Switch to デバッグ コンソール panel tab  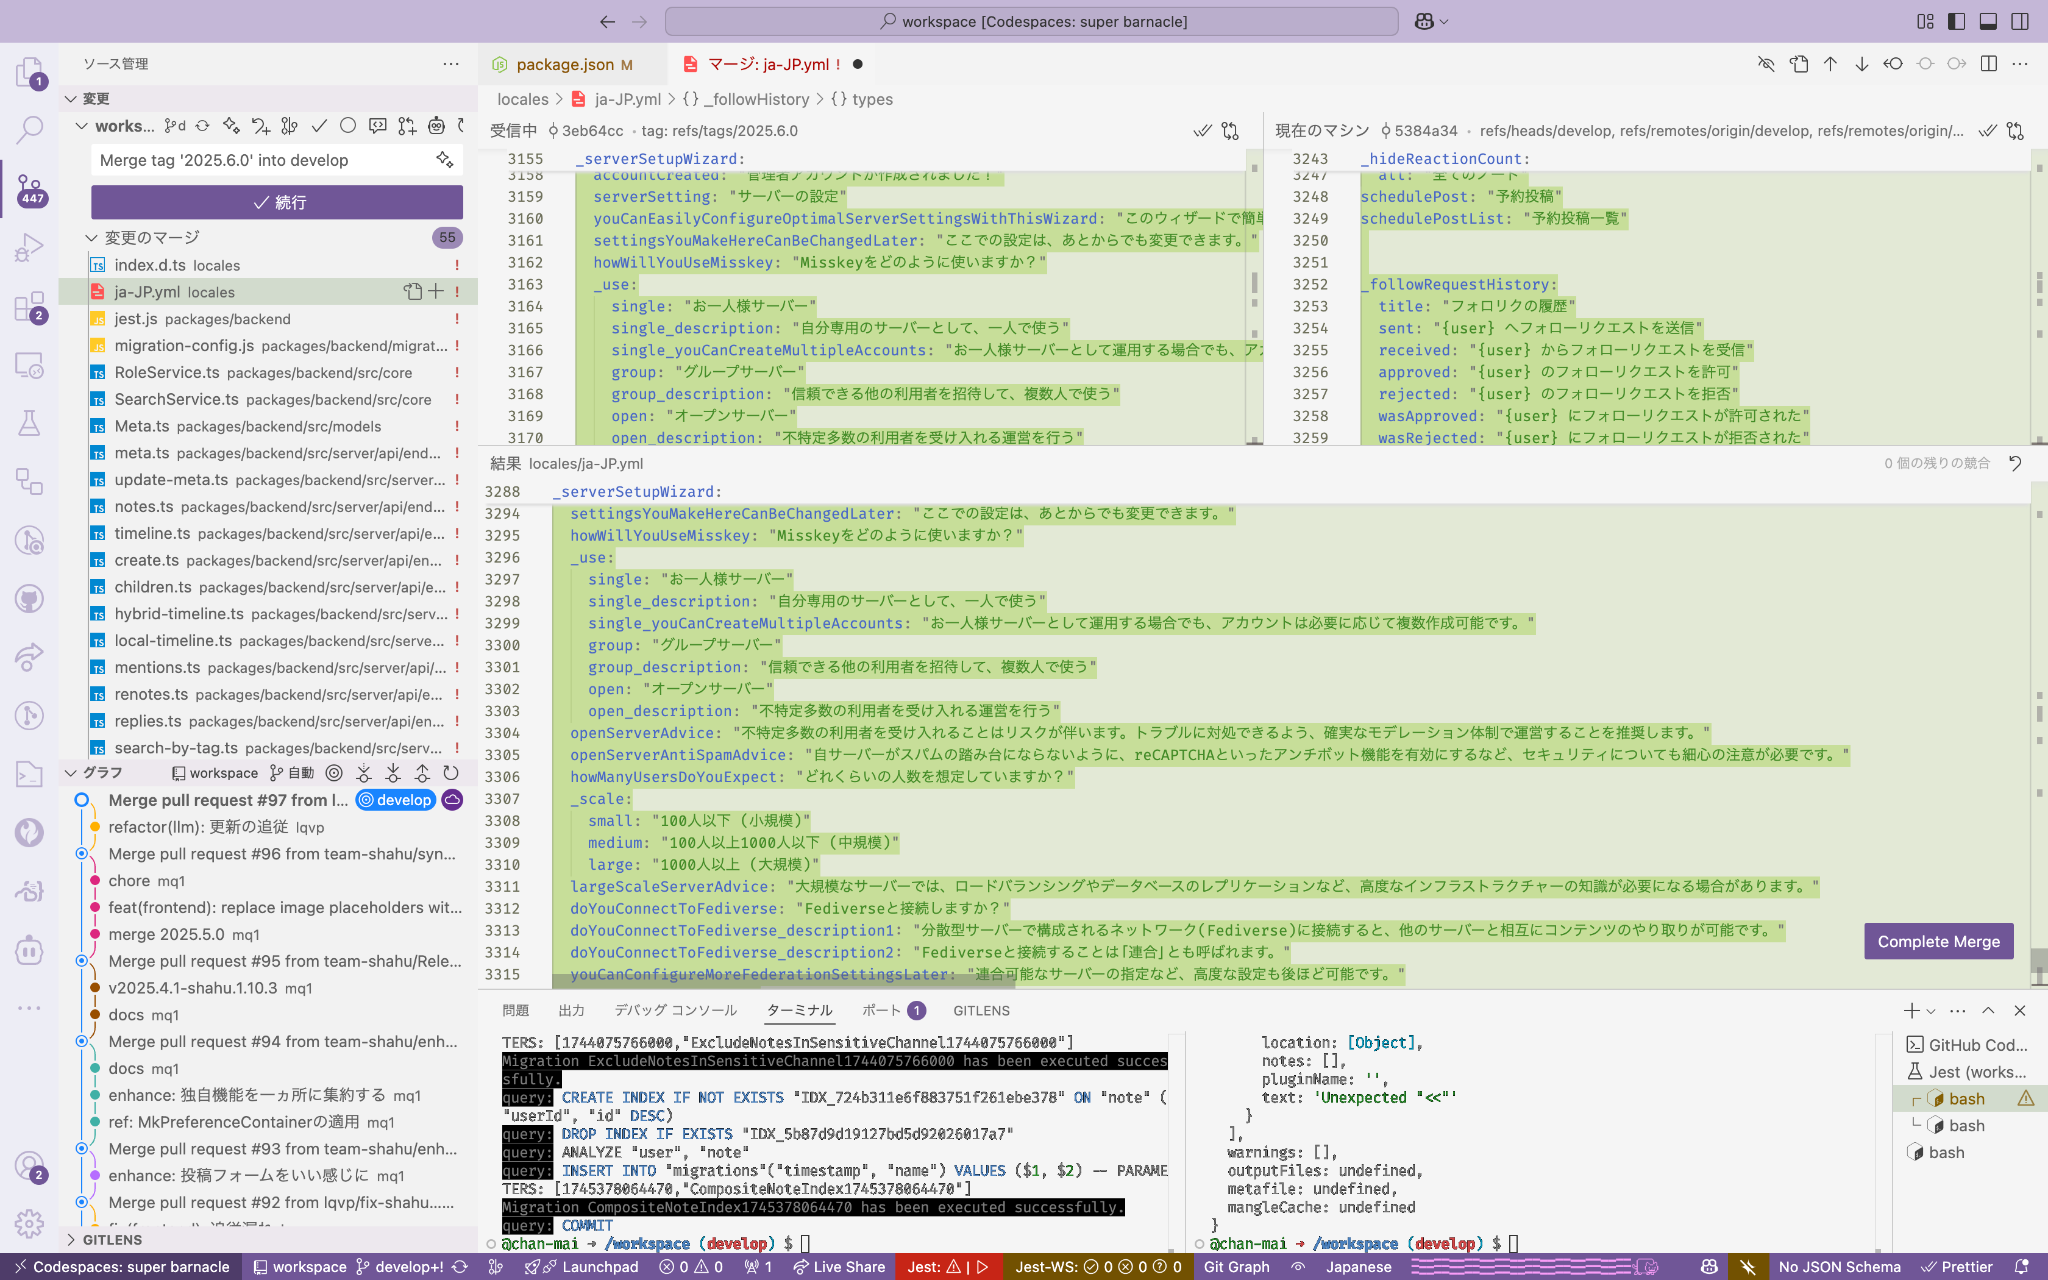(675, 1011)
